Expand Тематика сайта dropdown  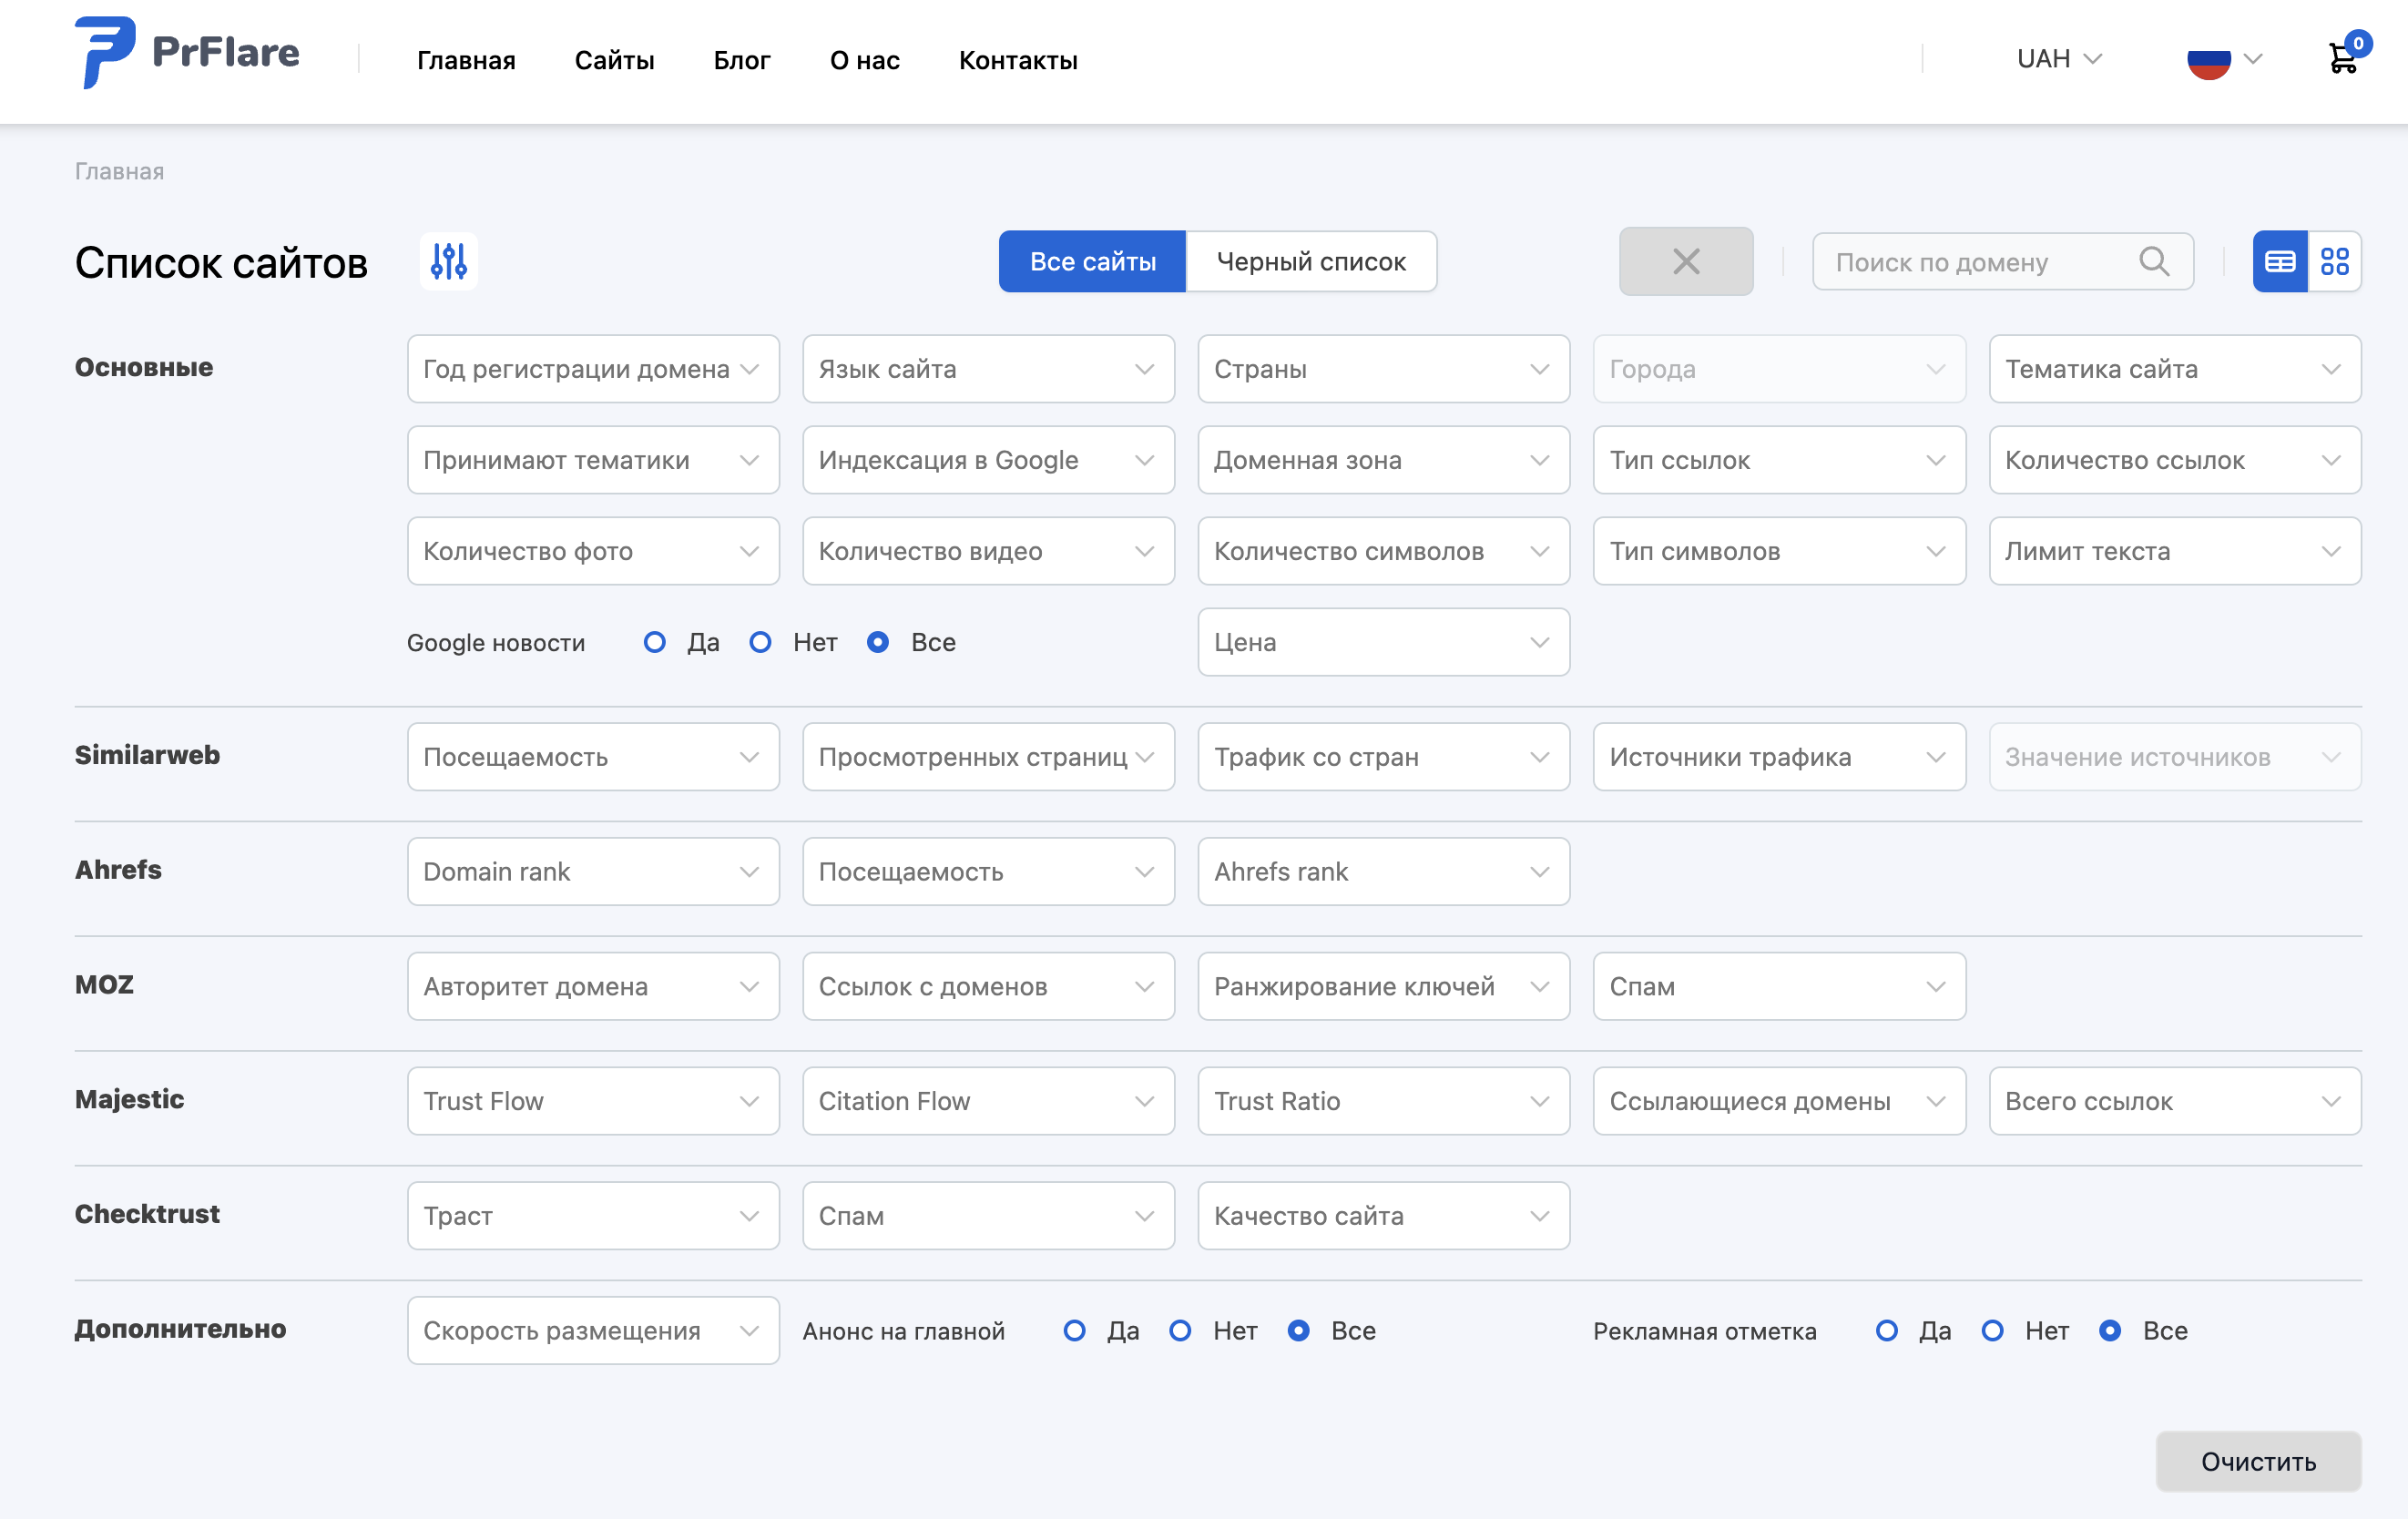pos(2175,369)
